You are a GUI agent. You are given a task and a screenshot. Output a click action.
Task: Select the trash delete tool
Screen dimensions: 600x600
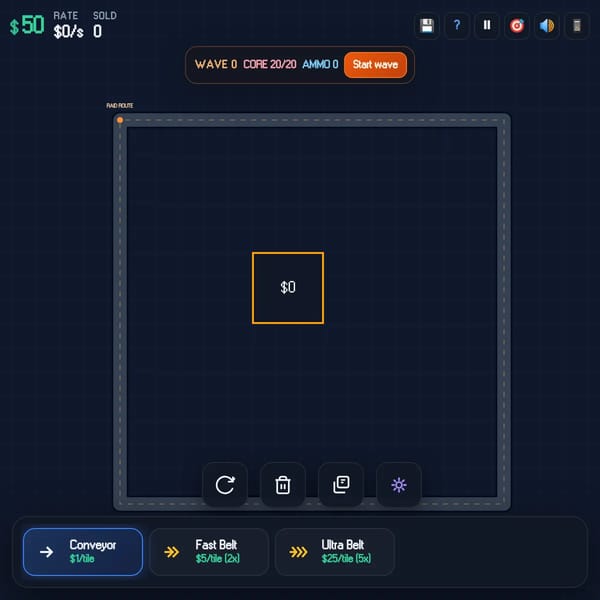[283, 485]
